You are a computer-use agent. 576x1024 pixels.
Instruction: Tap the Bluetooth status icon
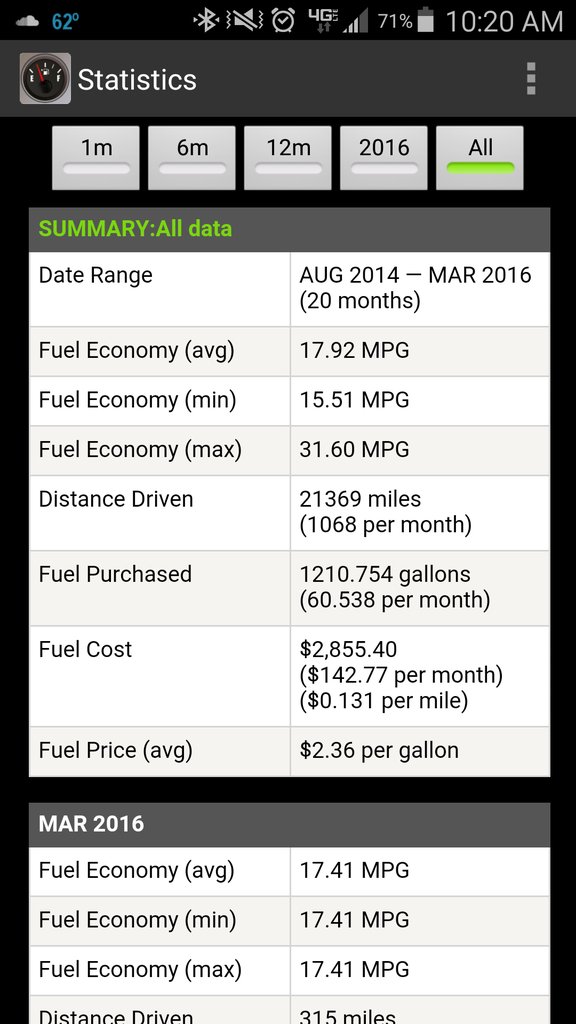point(206,21)
